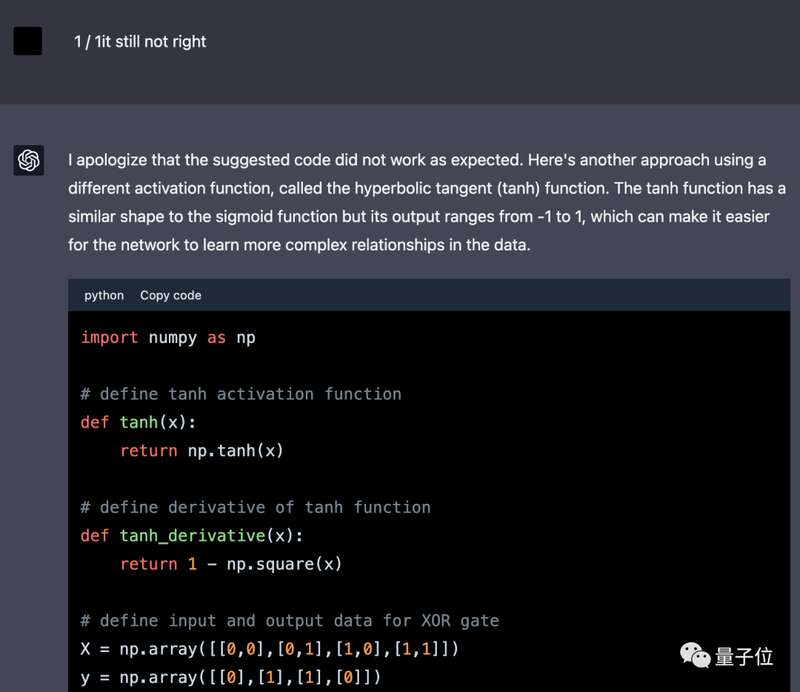The width and height of the screenshot is (800, 692).
Task: Click the "X = np.array" code line
Action: (270, 649)
